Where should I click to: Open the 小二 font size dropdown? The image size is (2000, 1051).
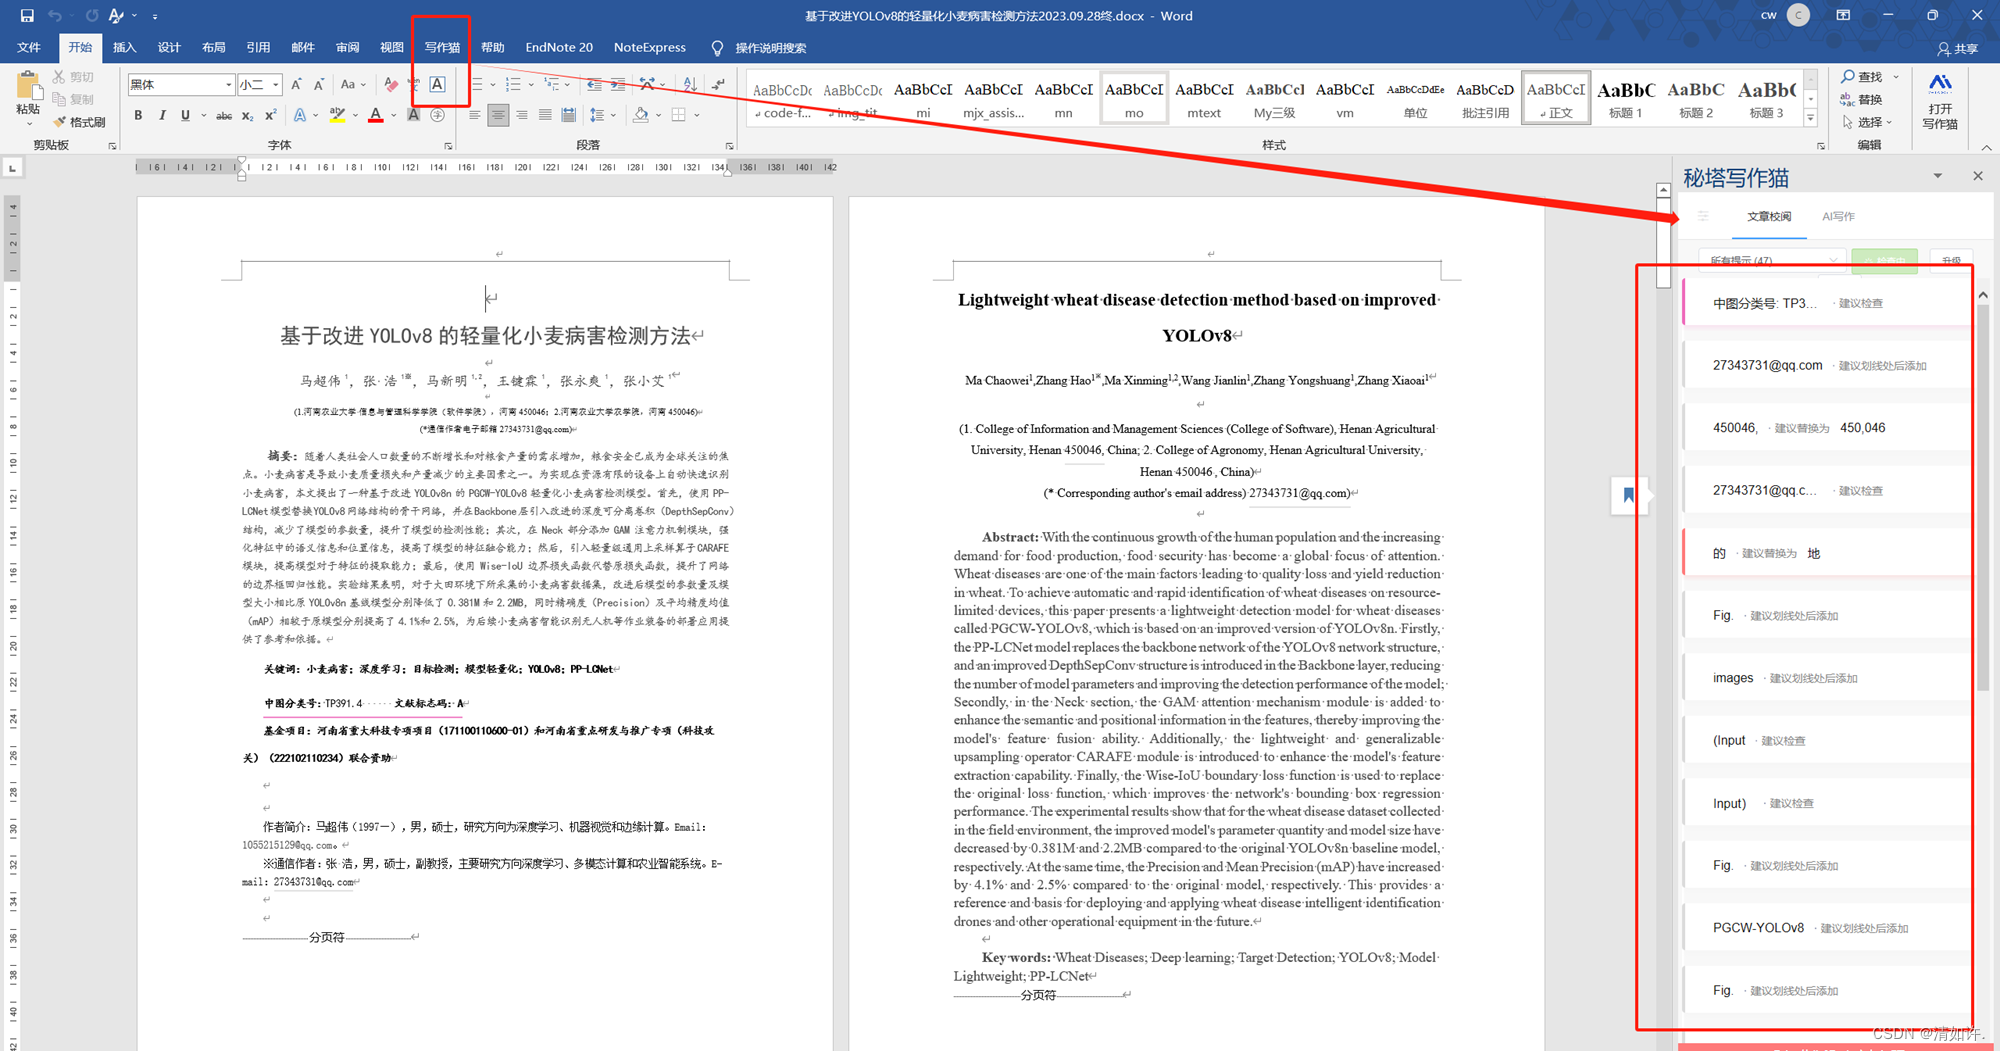pos(276,85)
